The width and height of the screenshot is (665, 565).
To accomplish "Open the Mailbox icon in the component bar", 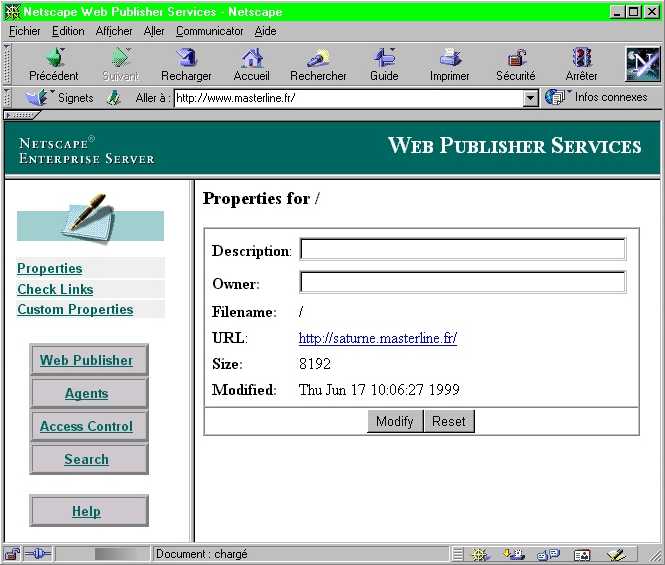I will [514, 554].
